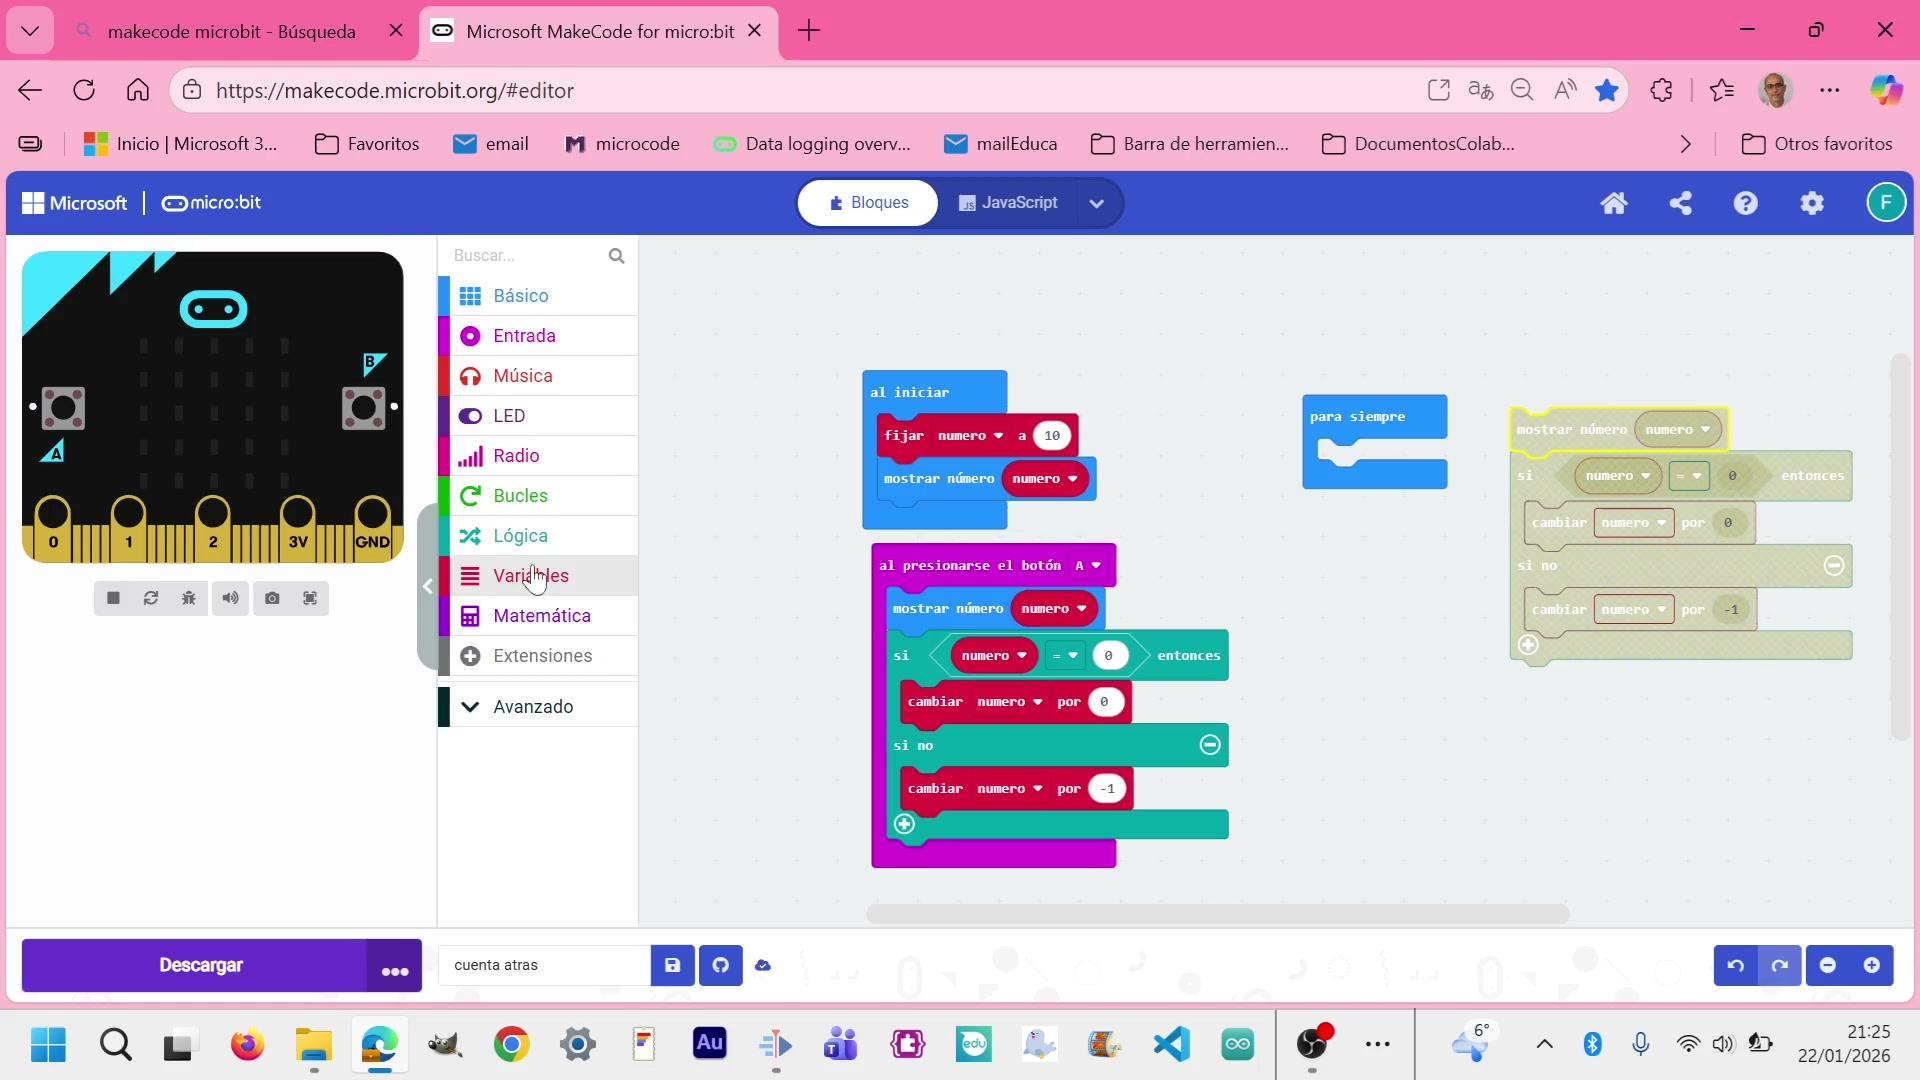Viewport: 1920px width, 1080px height.
Task: Select the Lógica toolbox category
Action: (520, 536)
